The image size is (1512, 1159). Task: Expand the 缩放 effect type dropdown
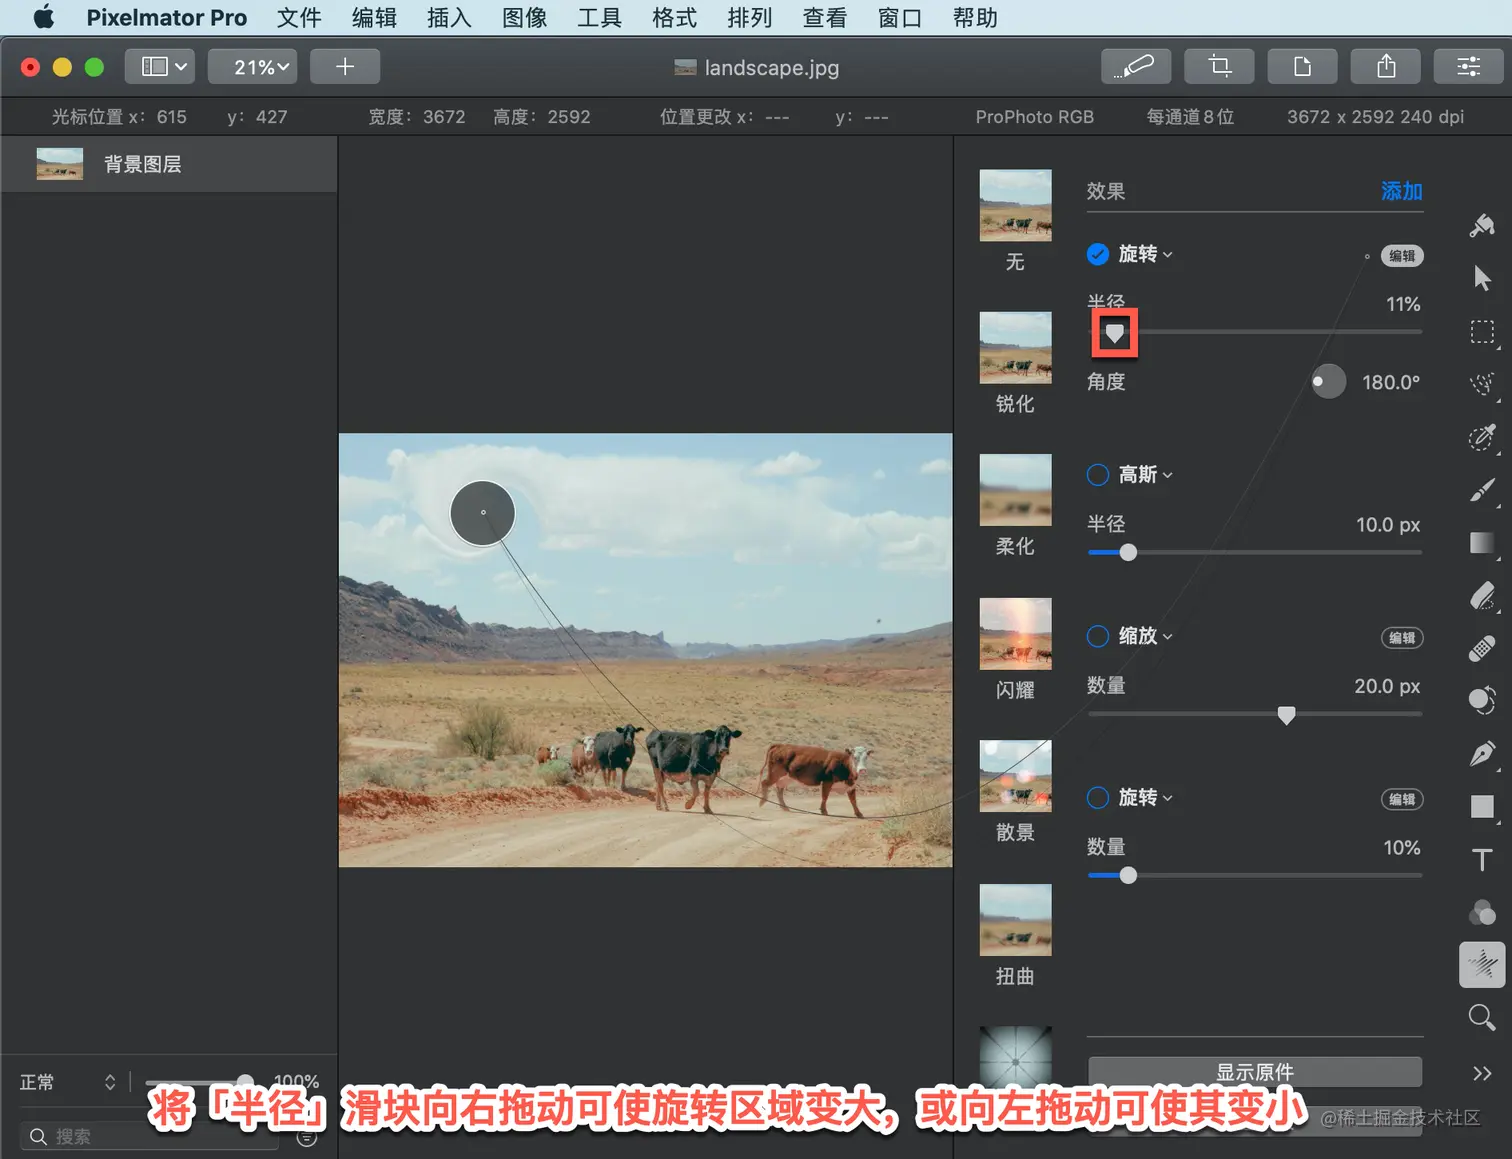[x=1146, y=636]
